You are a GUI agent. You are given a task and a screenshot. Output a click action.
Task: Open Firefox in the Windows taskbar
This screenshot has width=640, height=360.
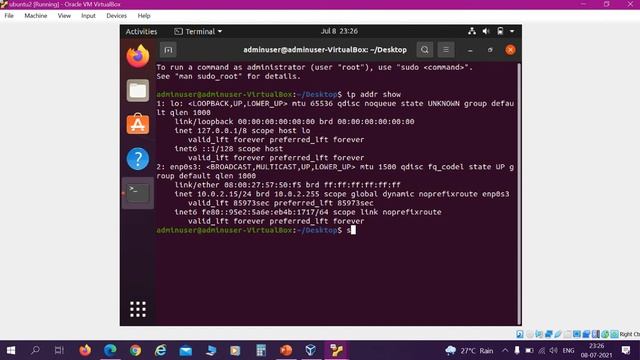(85, 350)
